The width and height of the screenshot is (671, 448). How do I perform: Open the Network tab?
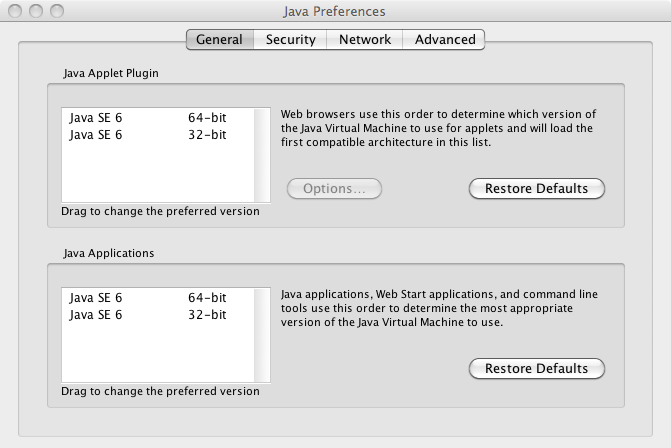point(365,39)
